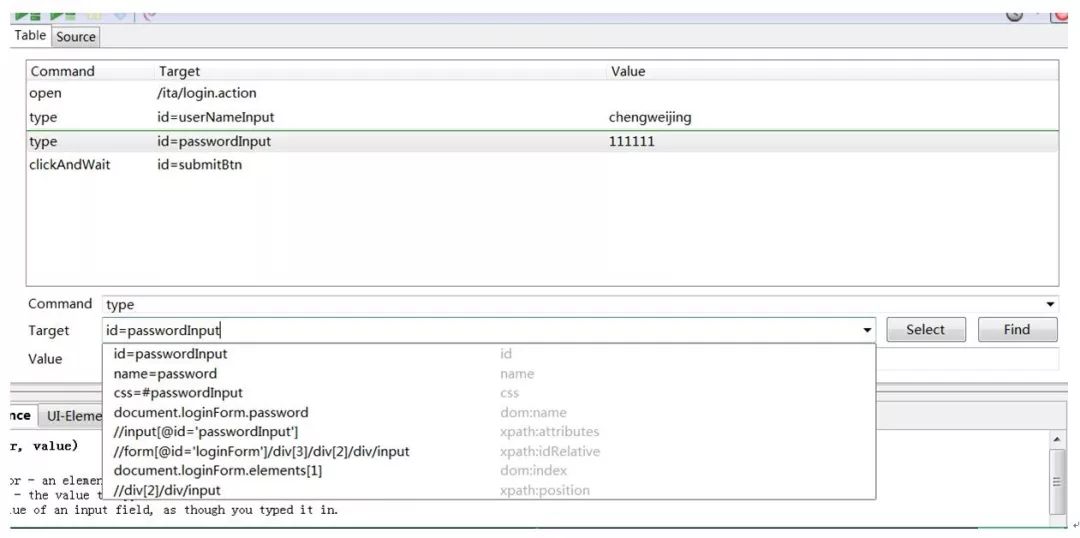Collapse the Target locator dropdown arrow

[x=867, y=331]
